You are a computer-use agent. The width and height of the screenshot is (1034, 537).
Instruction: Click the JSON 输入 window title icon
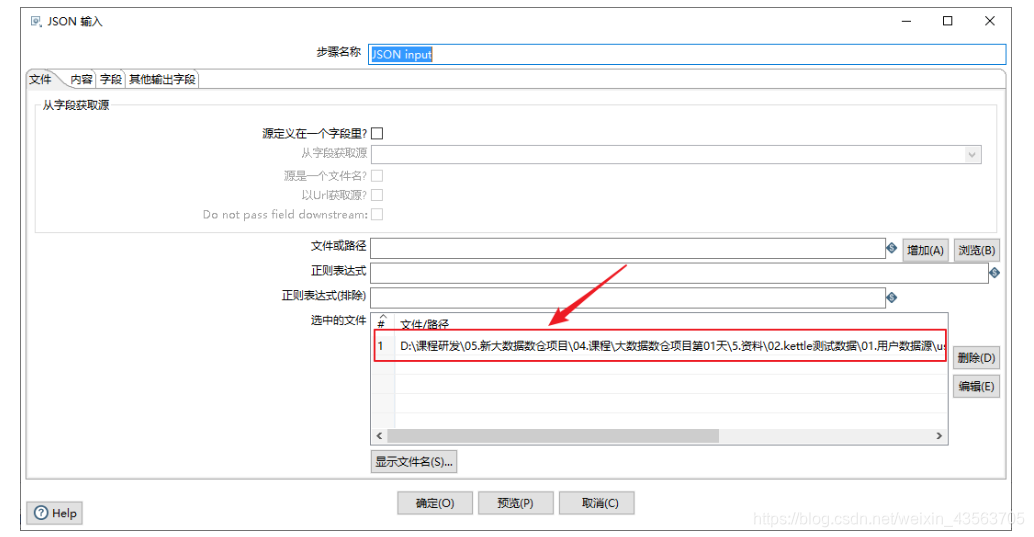pos(36,22)
